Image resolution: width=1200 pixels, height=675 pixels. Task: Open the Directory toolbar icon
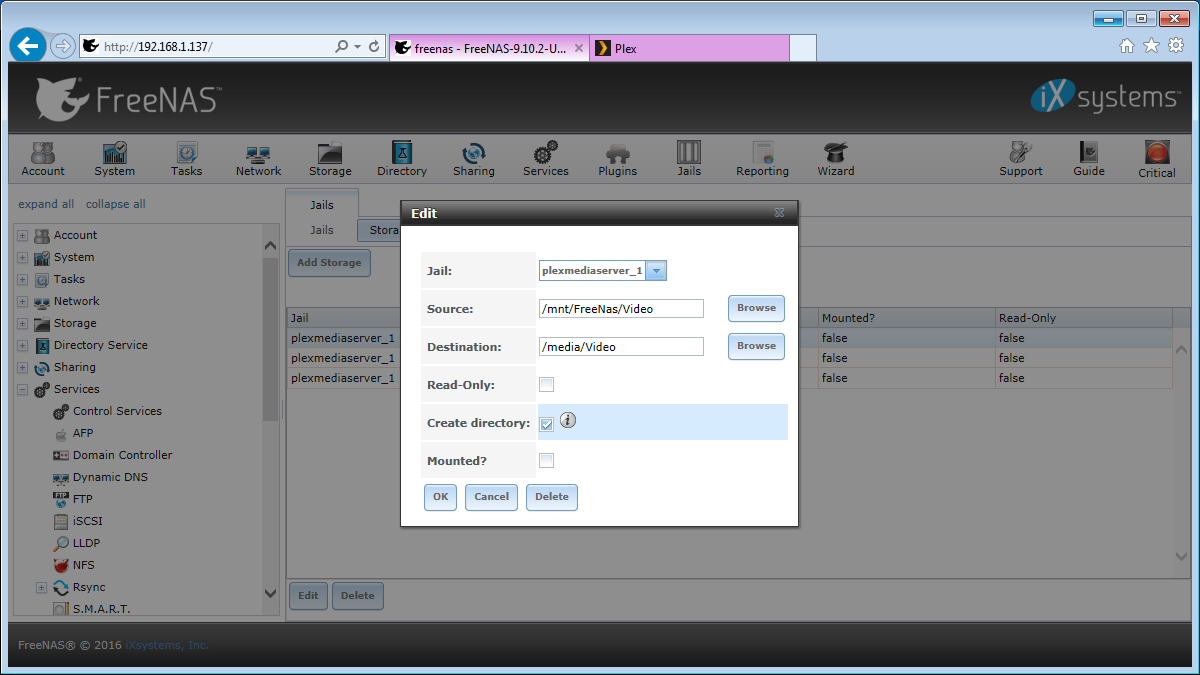coord(402,159)
